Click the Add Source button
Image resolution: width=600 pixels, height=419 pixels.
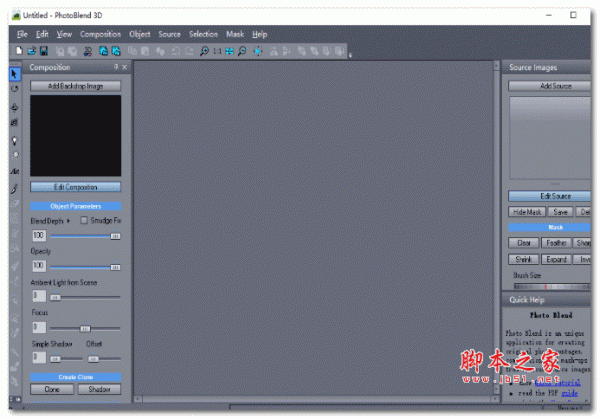pos(549,86)
